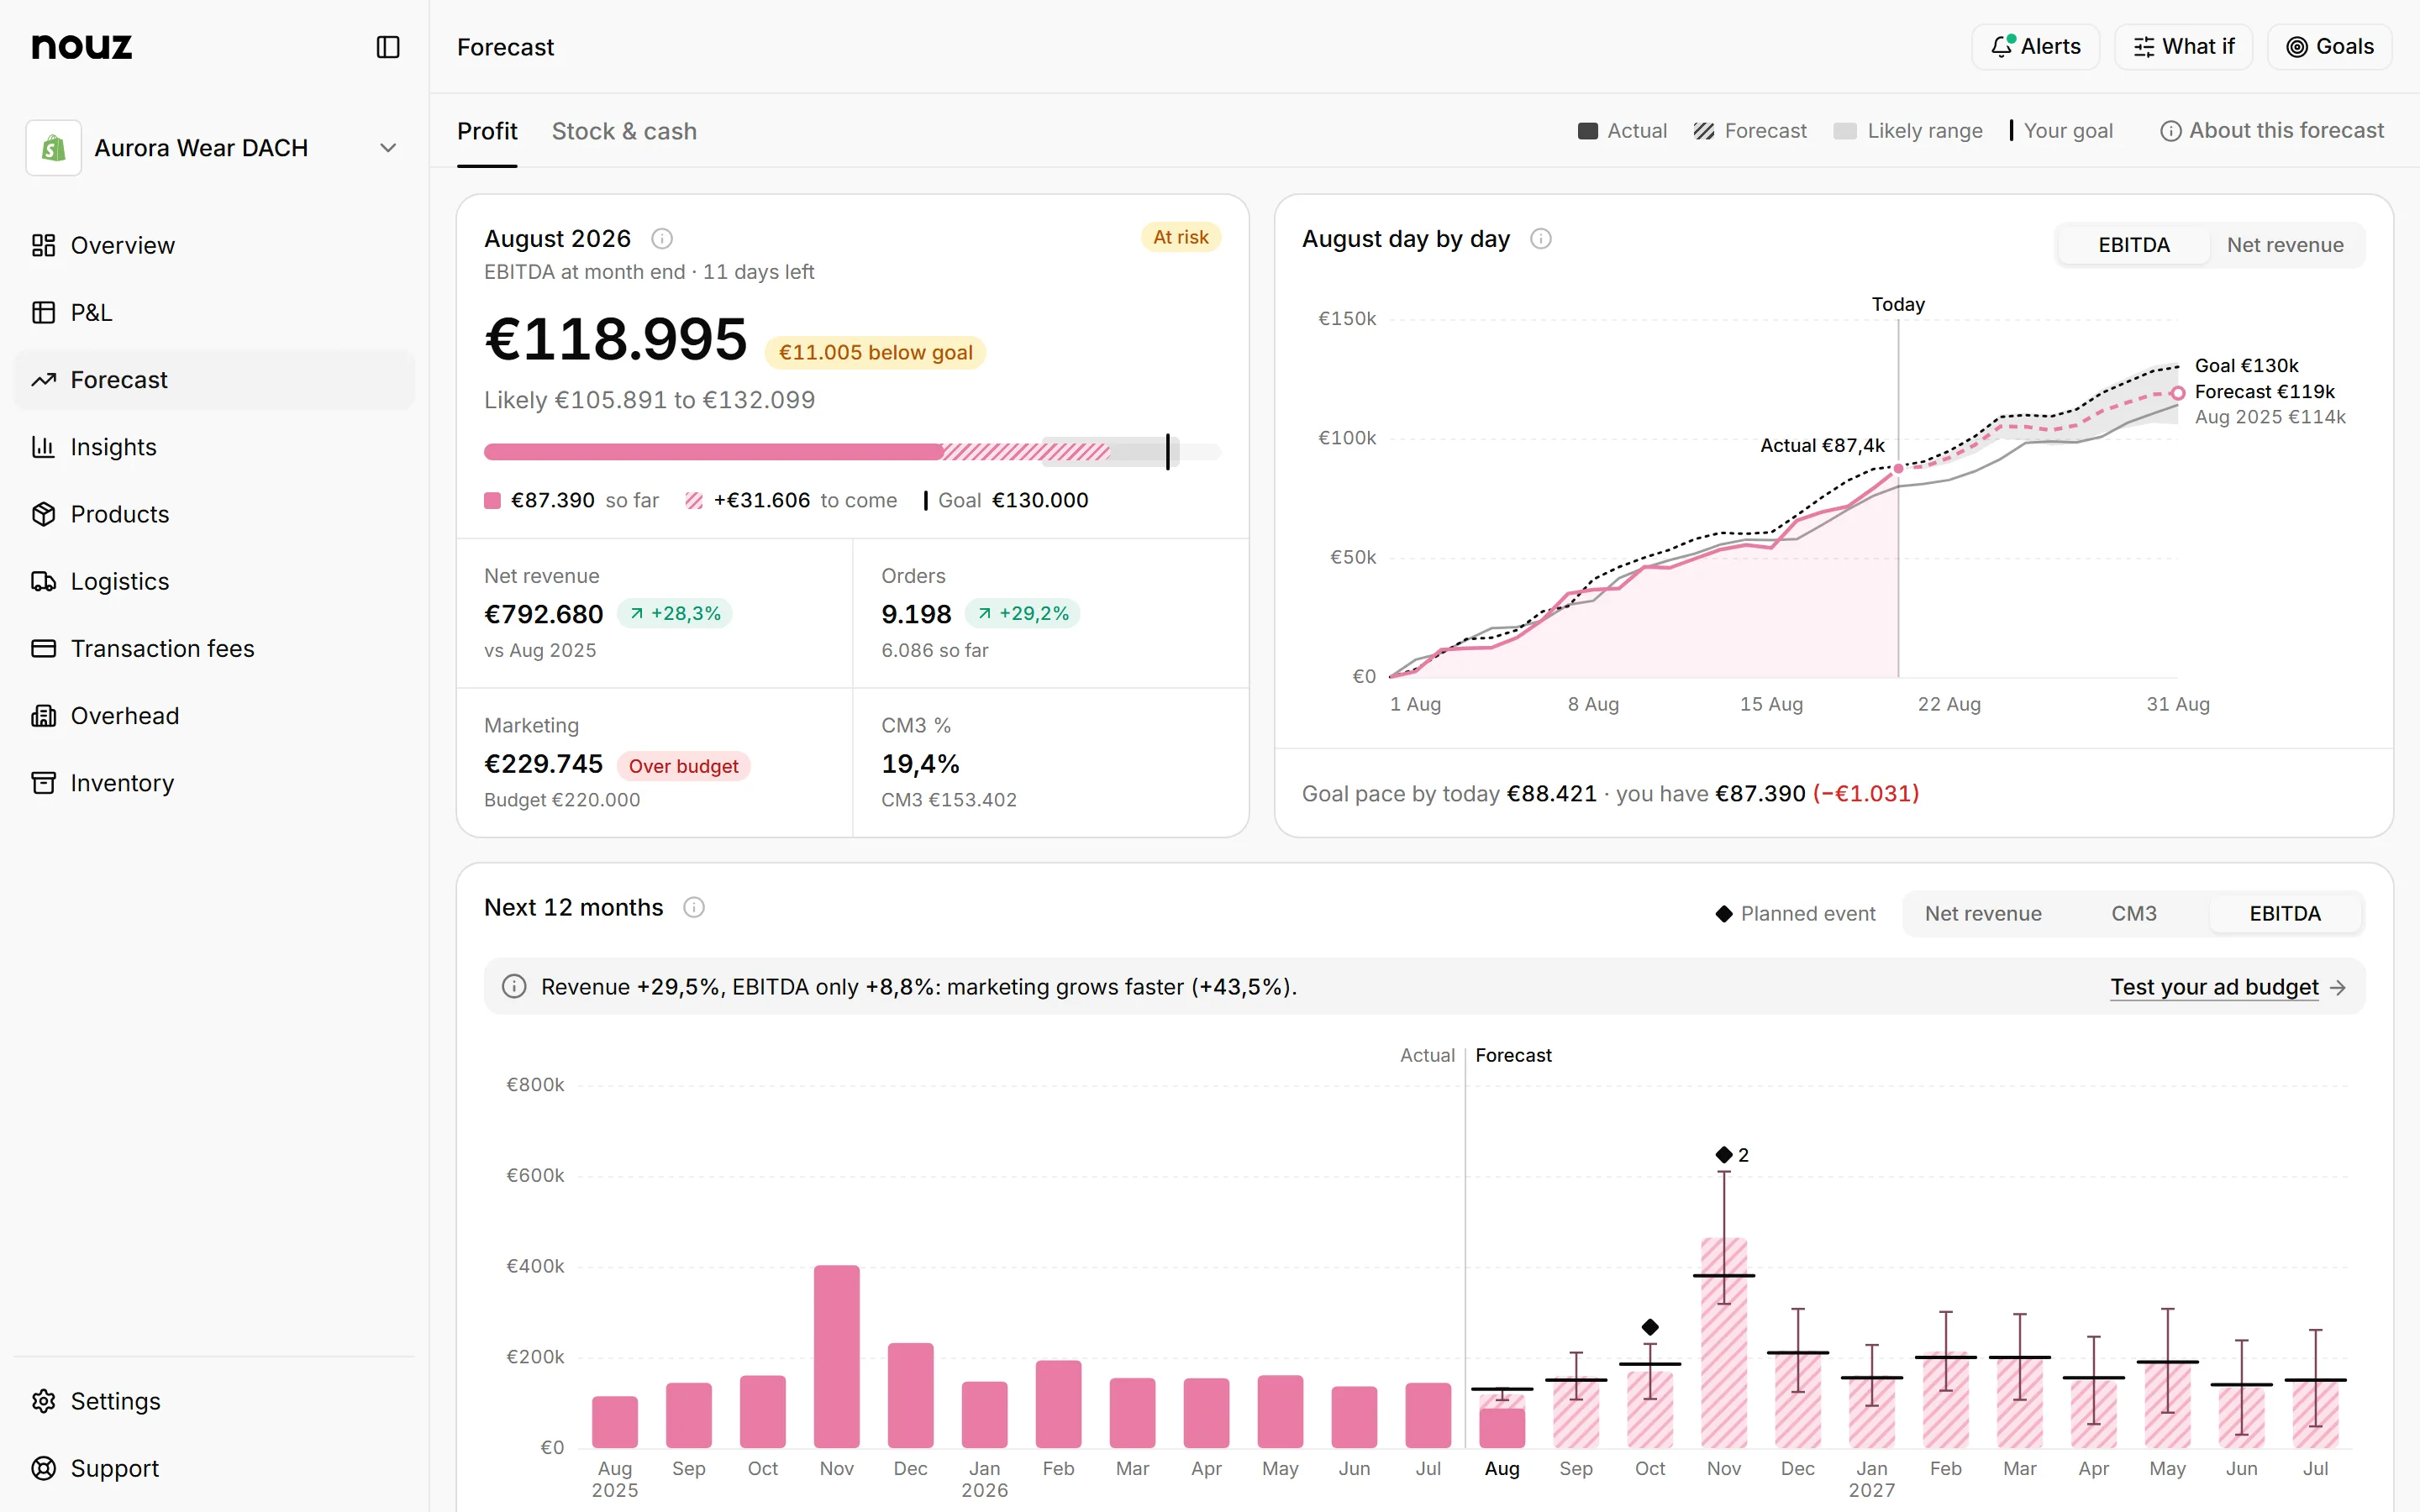Image resolution: width=2420 pixels, height=1512 pixels.
Task: Switch to the Stock & cash tab
Action: coord(624,131)
